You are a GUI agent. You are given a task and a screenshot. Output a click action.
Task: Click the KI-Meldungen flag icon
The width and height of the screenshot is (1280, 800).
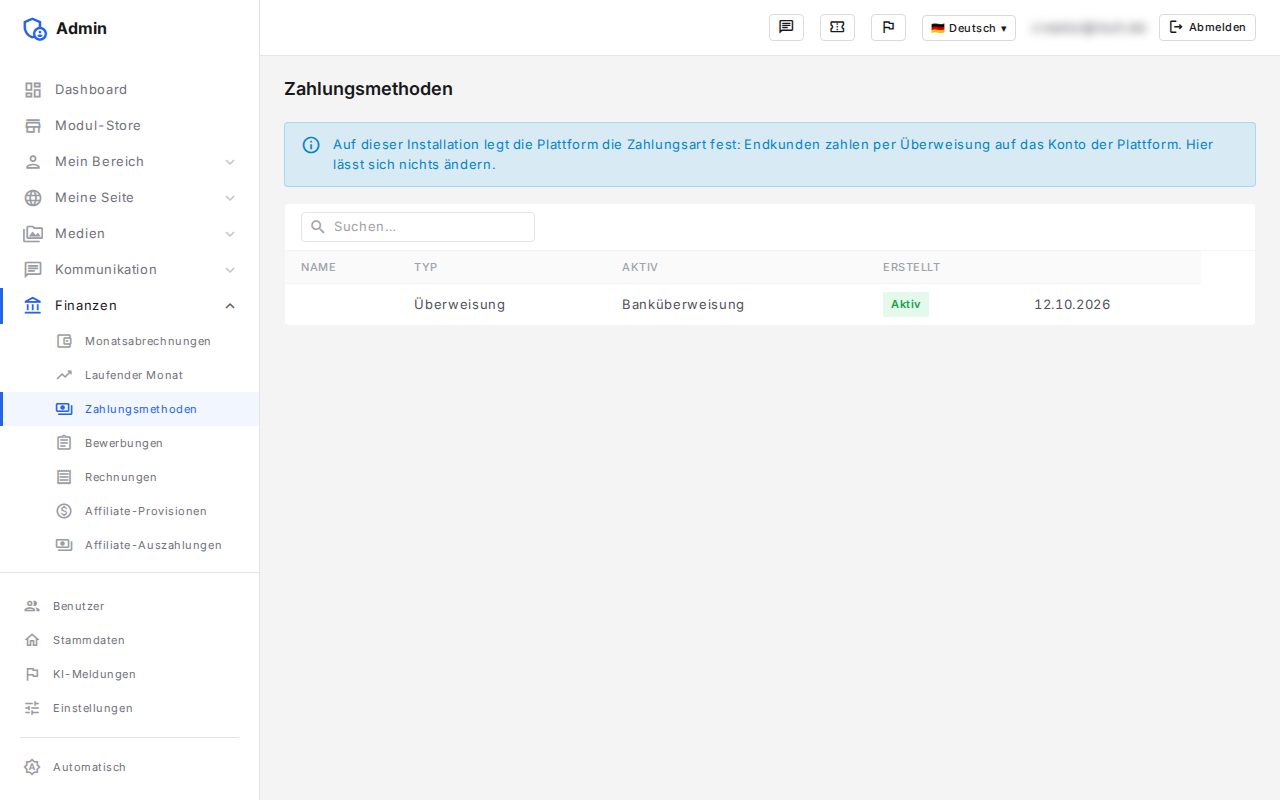pyautogui.click(x=32, y=674)
